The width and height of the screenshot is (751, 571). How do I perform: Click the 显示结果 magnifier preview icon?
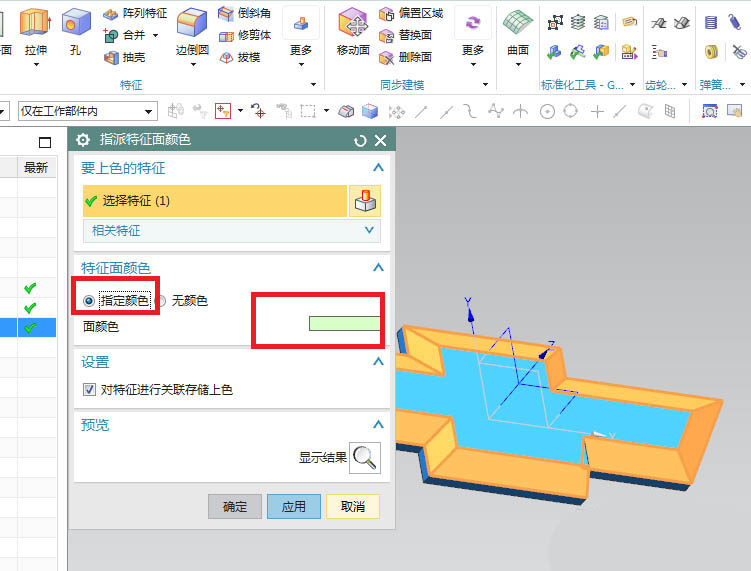365,458
